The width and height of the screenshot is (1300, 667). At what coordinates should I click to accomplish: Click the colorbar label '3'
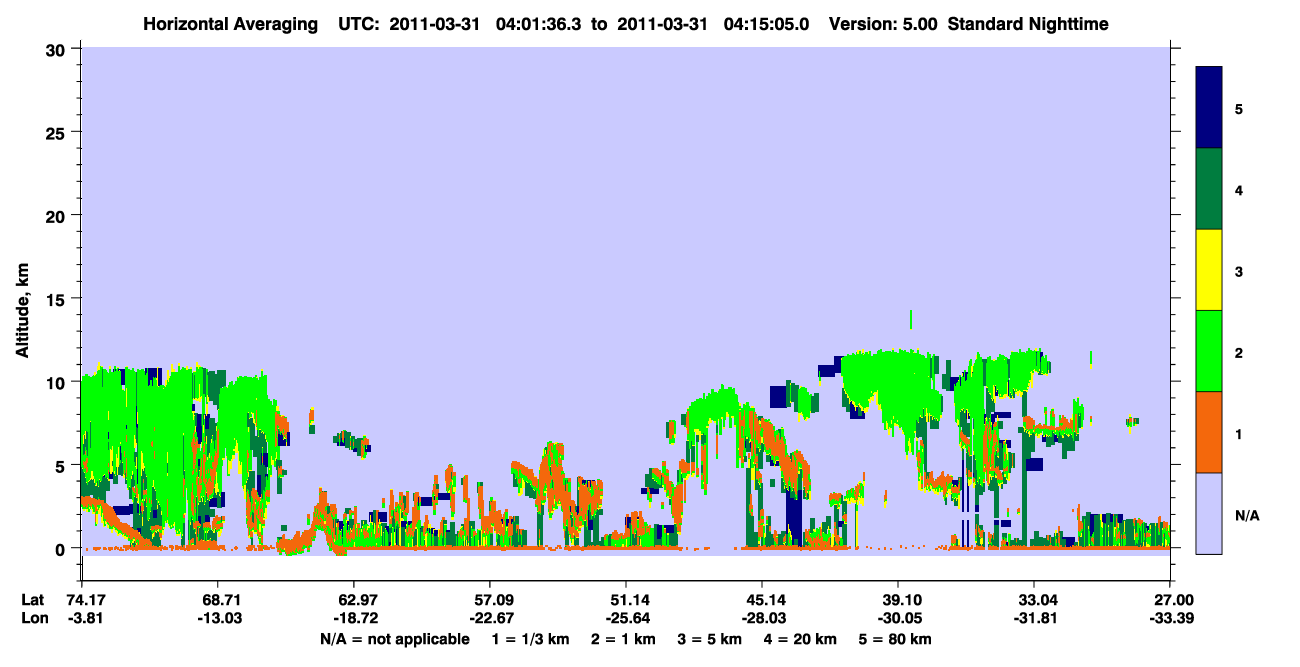pos(1239,270)
